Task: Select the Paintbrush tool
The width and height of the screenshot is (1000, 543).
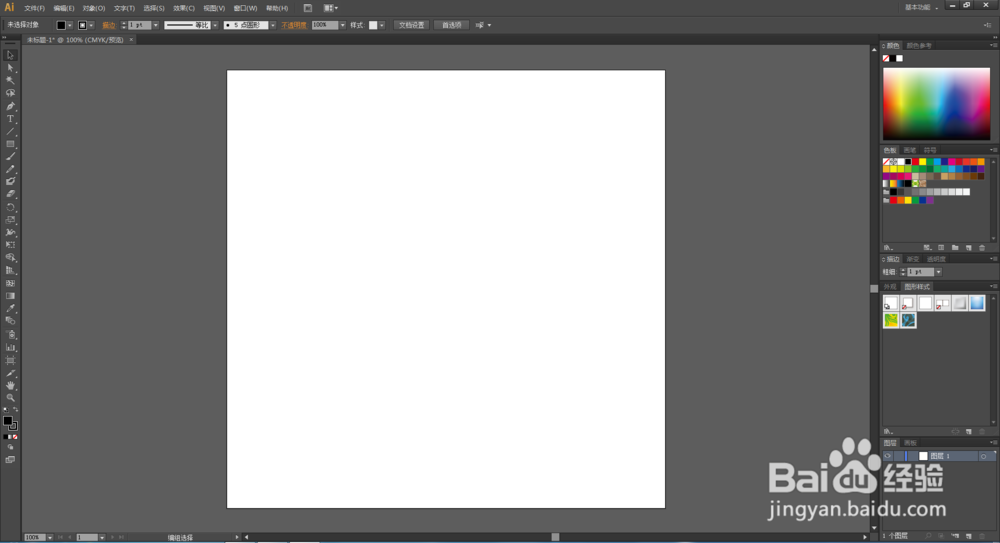Action: click(x=10, y=157)
